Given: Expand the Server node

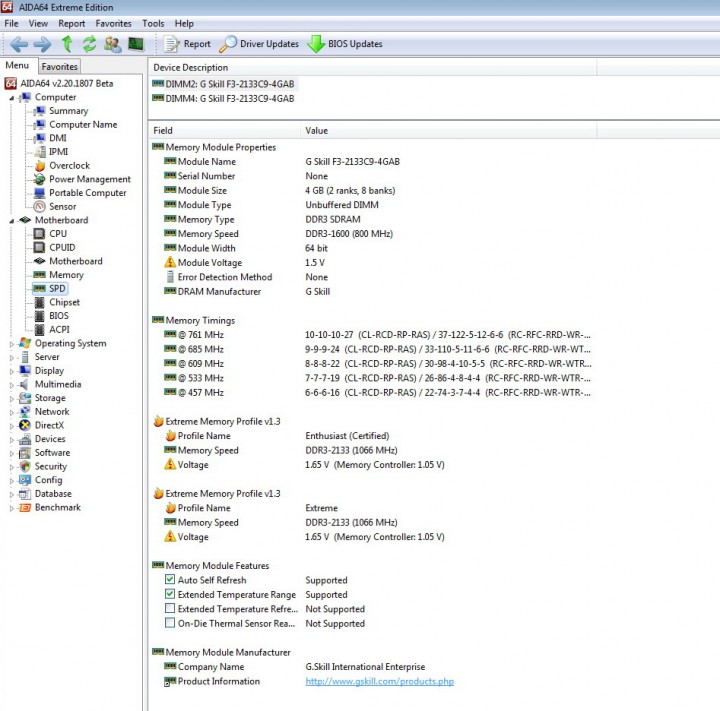Looking at the screenshot, I should tap(12, 357).
